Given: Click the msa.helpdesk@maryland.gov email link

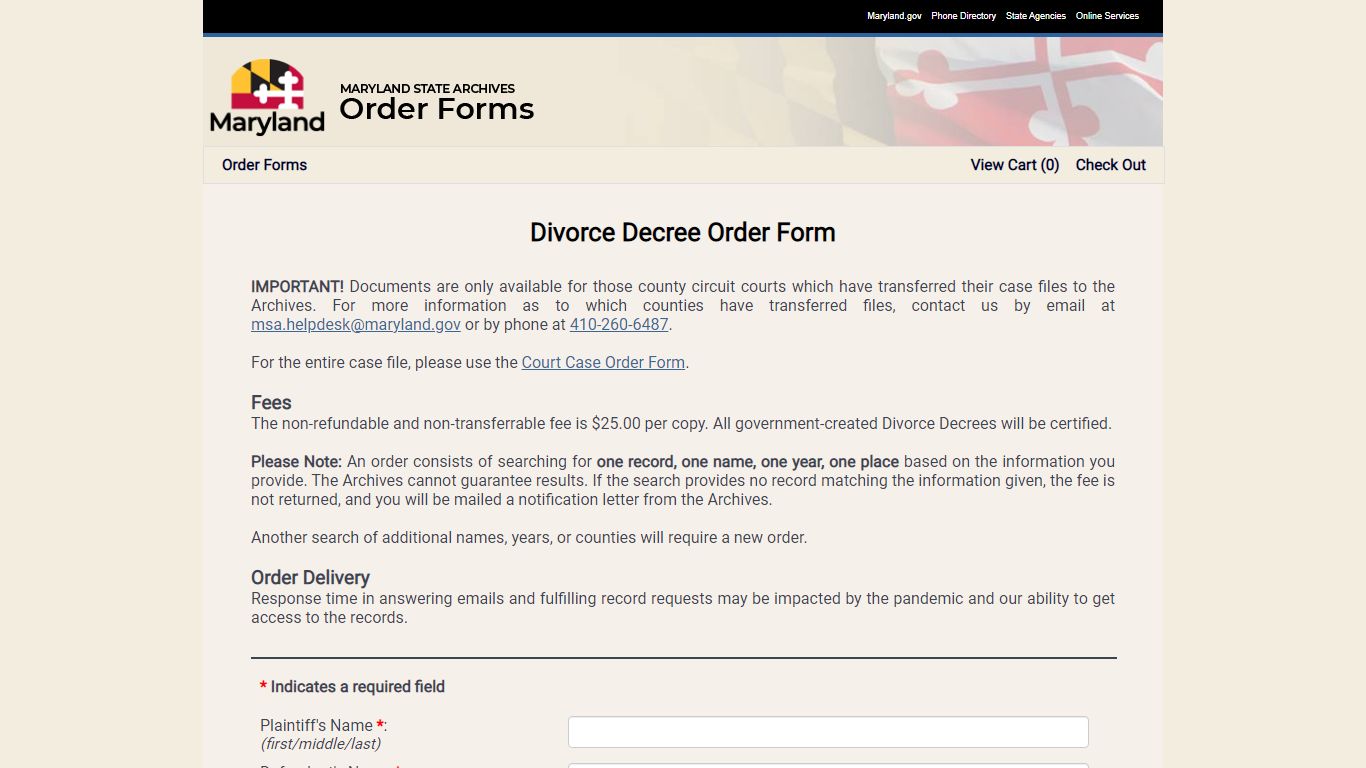Looking at the screenshot, I should (356, 325).
